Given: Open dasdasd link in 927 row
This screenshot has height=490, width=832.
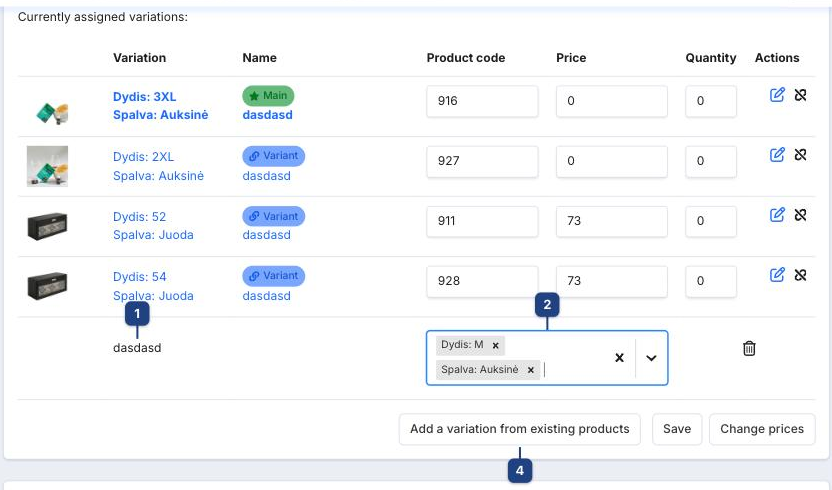Looking at the screenshot, I should [x=266, y=176].
